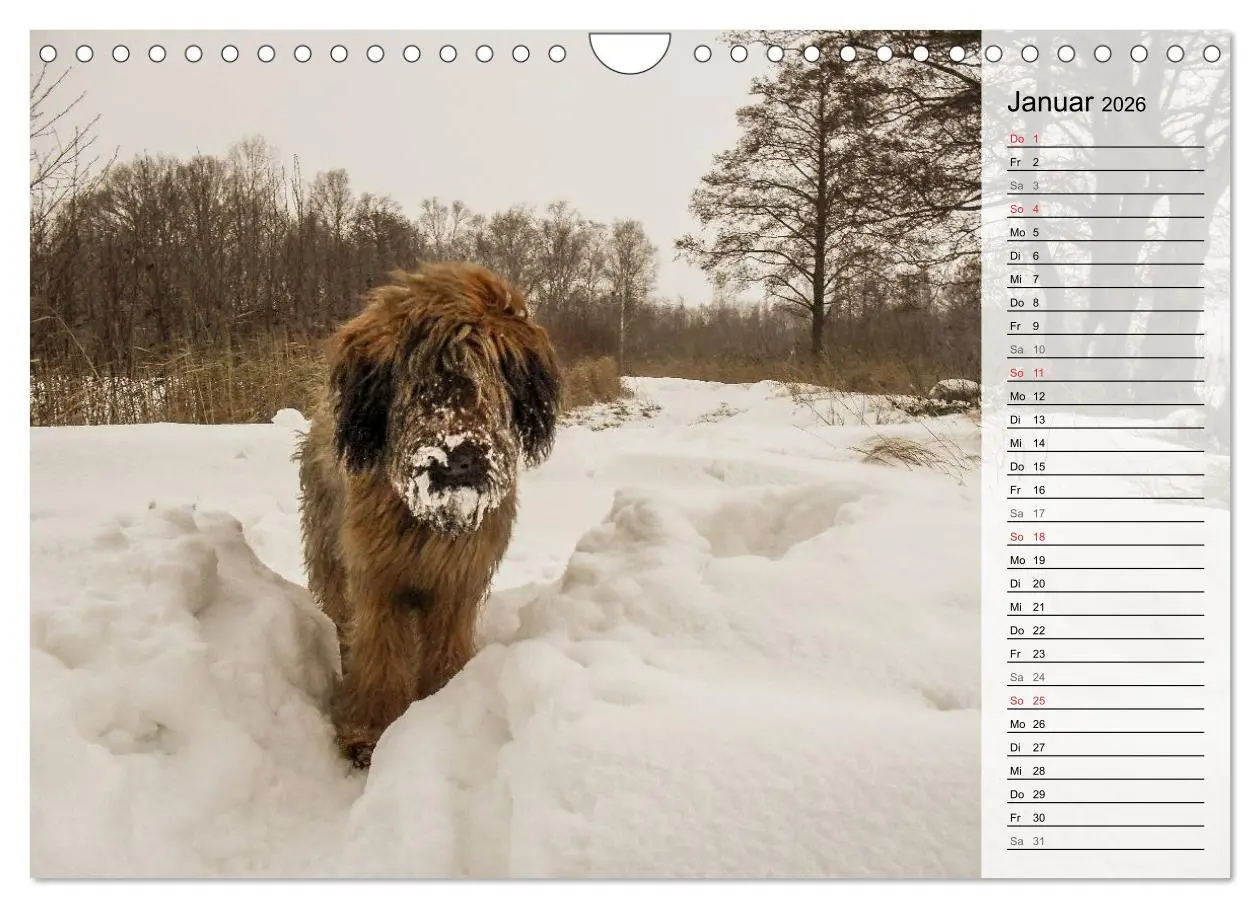Select the 'Di 6' date row
This screenshot has width=1260, height=908.
pos(1105,255)
